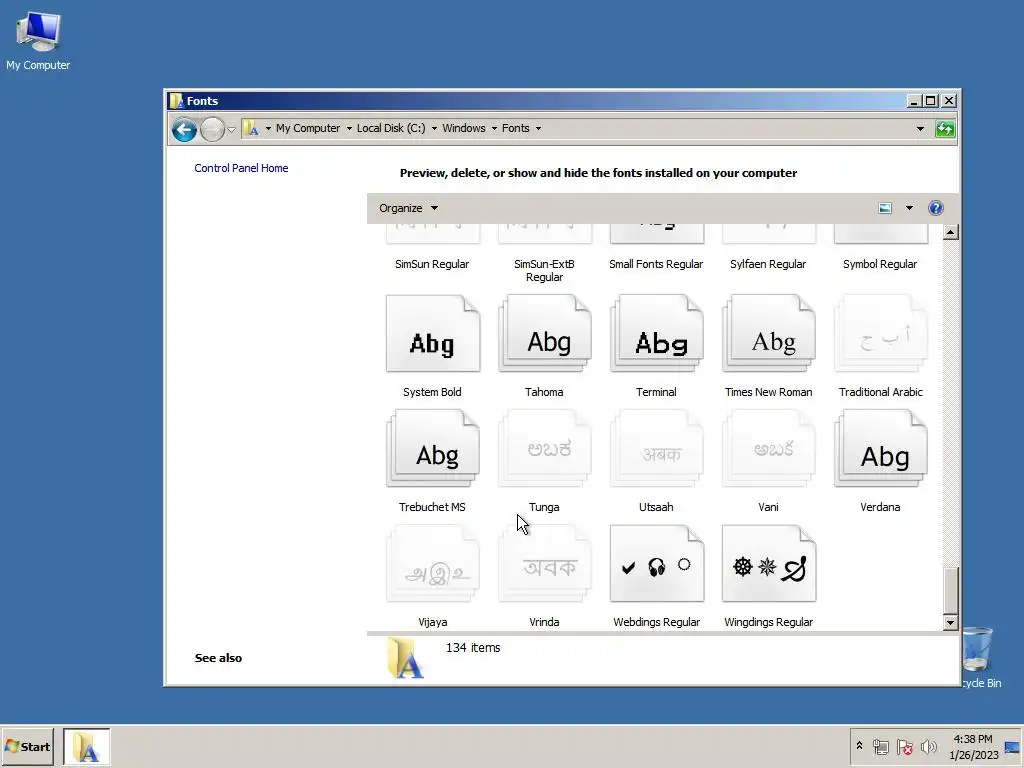Click the Fonts breadcrumb segment
1024x768 pixels.
point(516,128)
